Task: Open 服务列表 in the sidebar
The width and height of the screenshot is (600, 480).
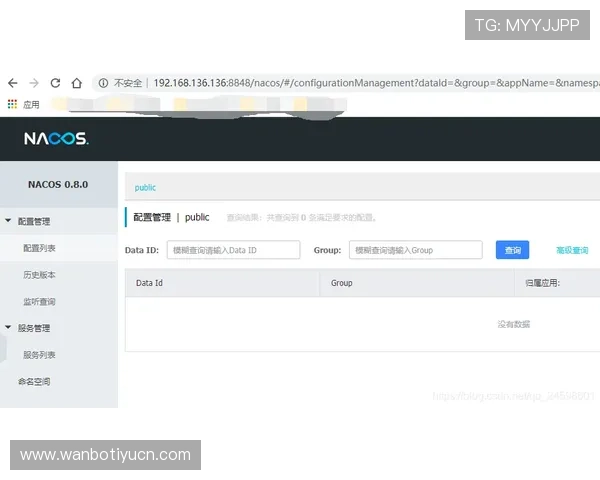Action: [39, 355]
